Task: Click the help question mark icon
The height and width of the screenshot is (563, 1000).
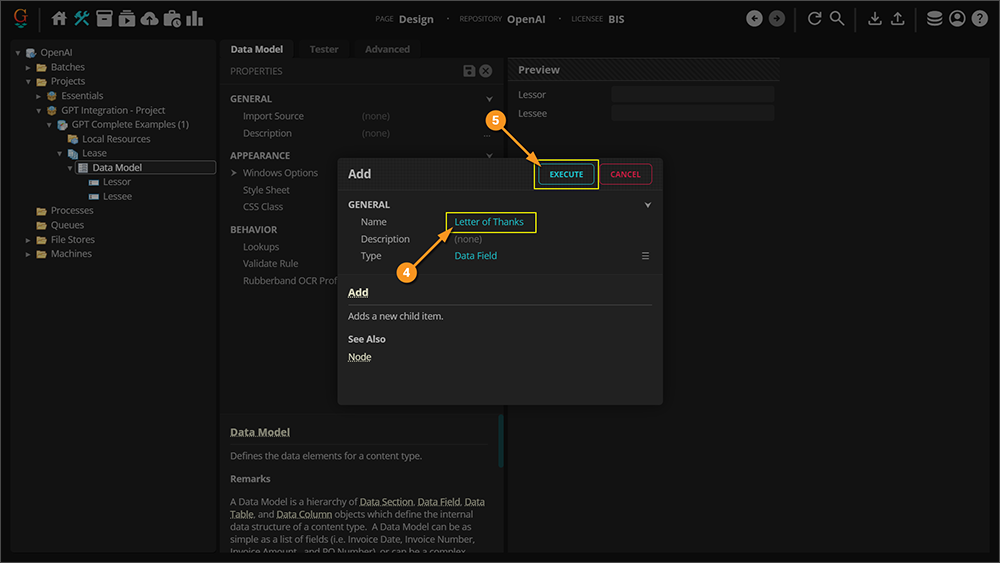Action: (x=979, y=18)
